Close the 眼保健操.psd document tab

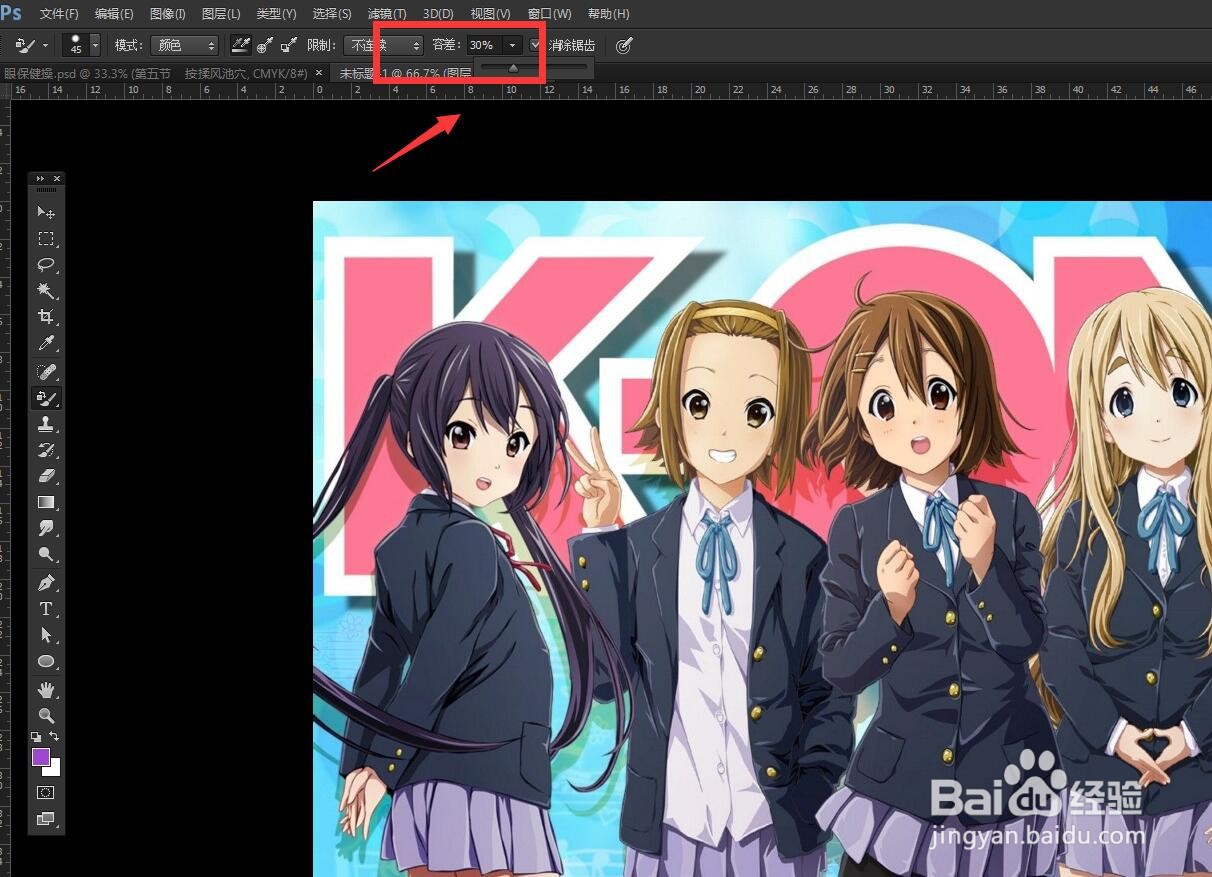320,73
